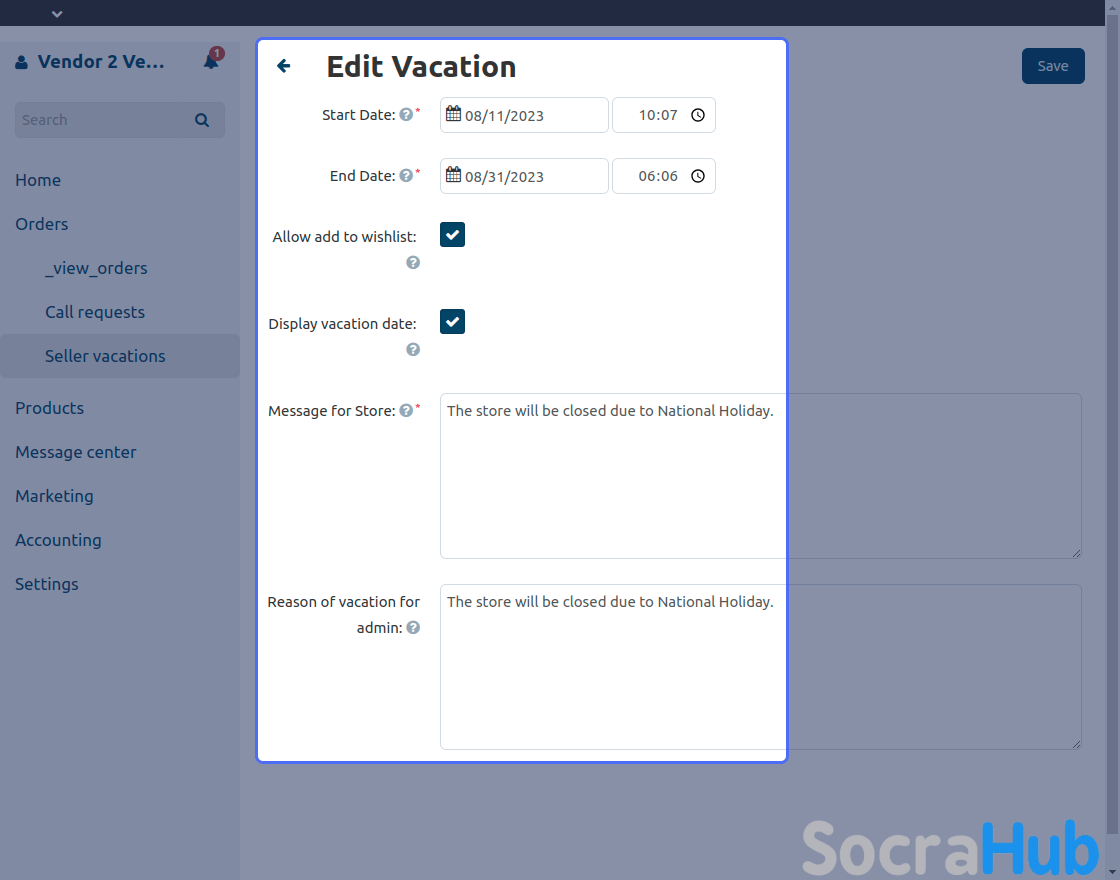The width and height of the screenshot is (1120, 880).
Task: Go to Message center menu item
Action: 76,452
